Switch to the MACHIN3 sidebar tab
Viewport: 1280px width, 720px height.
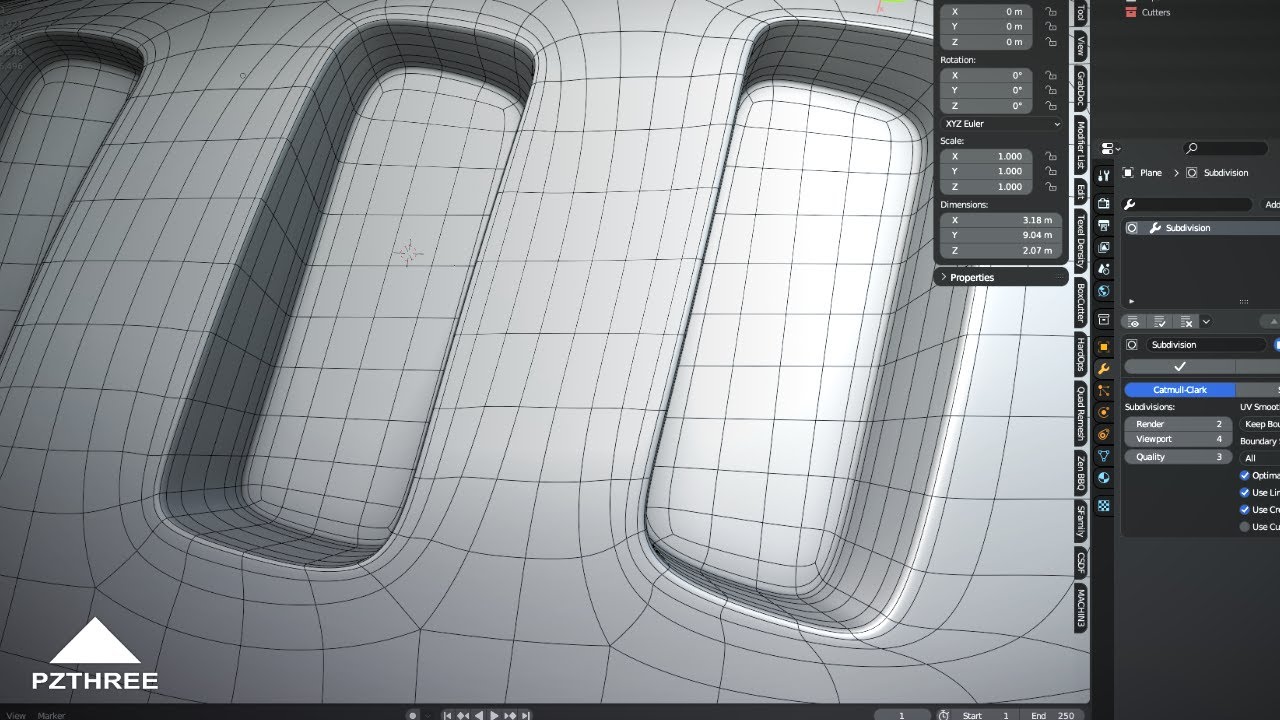[1081, 607]
